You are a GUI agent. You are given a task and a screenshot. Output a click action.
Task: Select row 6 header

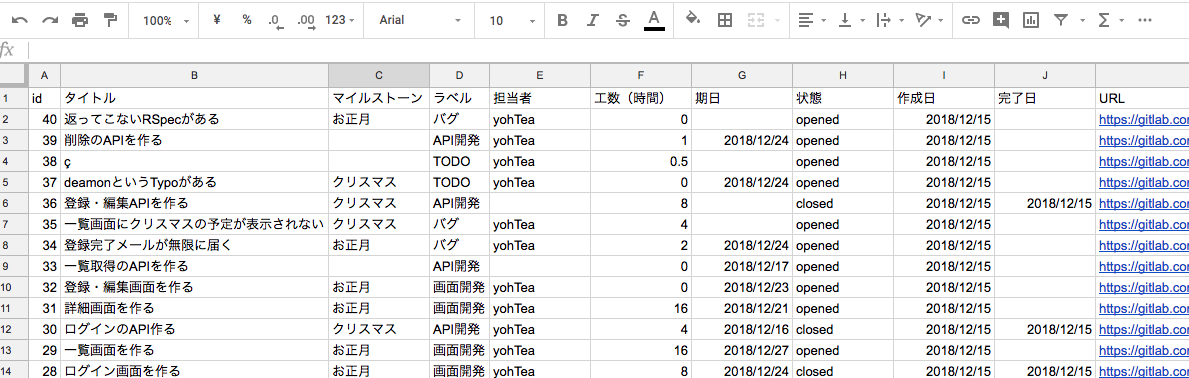click(x=14, y=203)
